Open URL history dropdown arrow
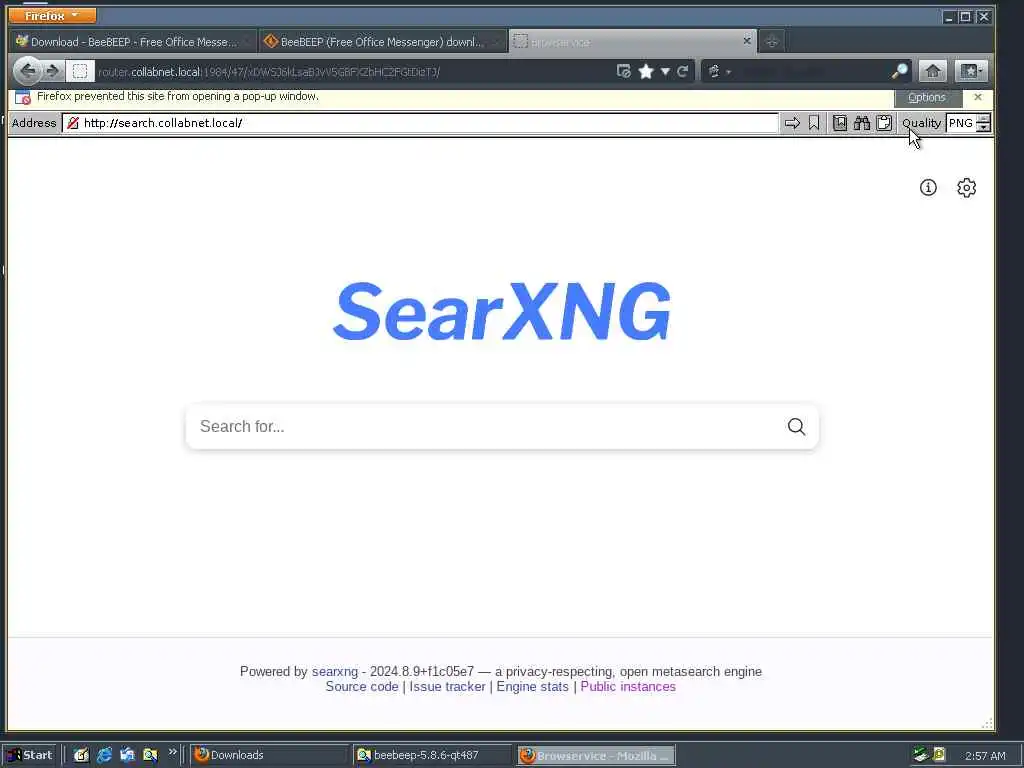The height and width of the screenshot is (768, 1024). [x=665, y=71]
